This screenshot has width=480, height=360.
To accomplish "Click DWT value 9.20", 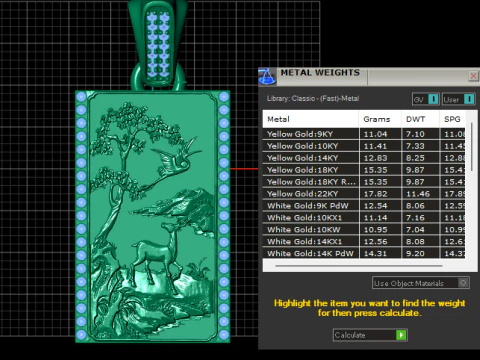I will click(415, 253).
